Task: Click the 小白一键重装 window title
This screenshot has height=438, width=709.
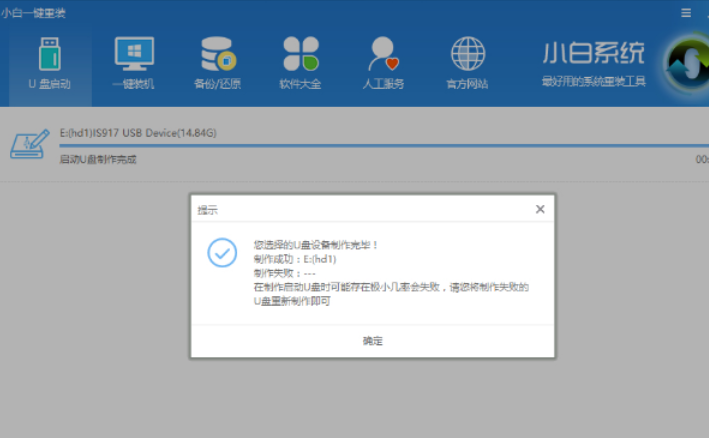Action: [33, 12]
